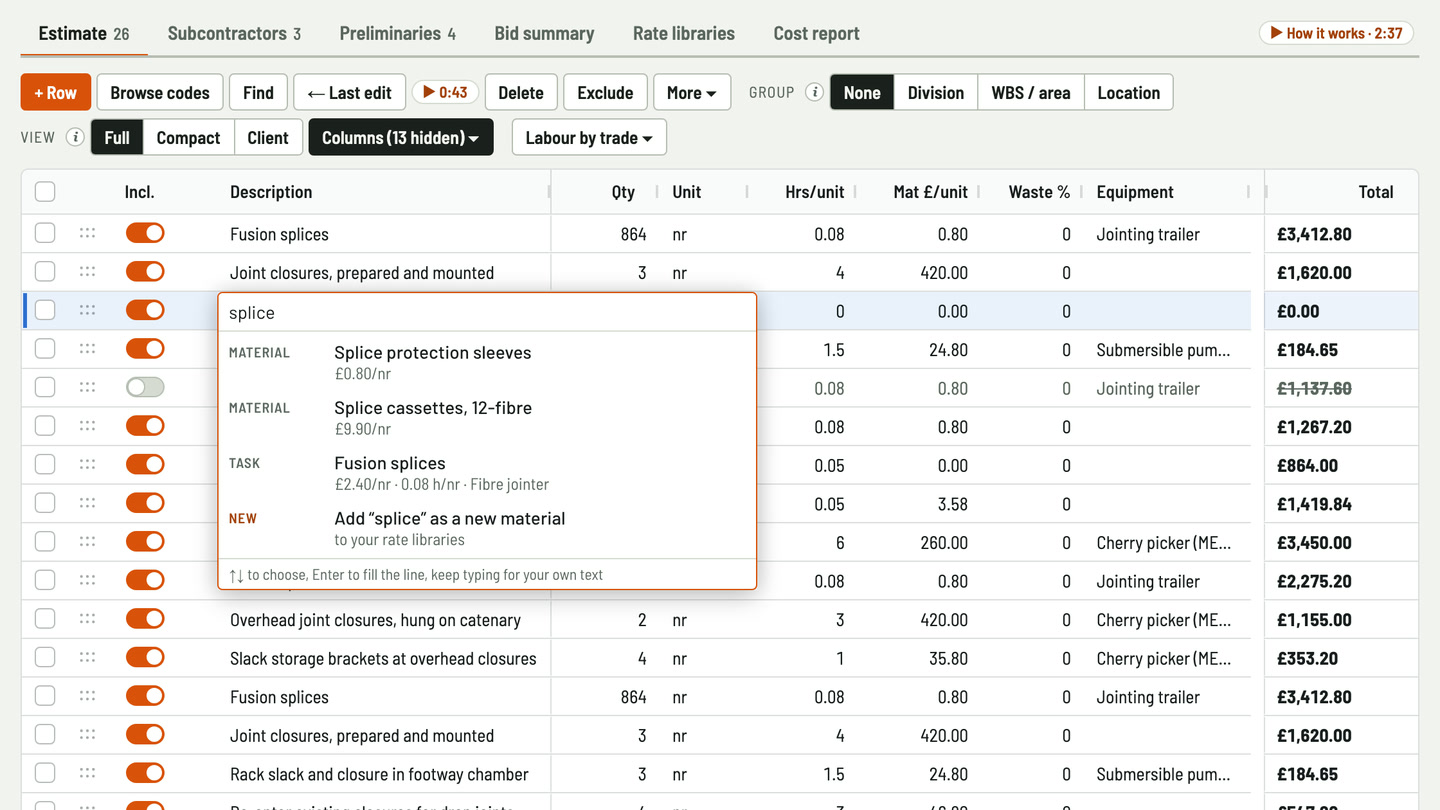
Task: Tick the select-all checkbox in table header
Action: point(45,192)
